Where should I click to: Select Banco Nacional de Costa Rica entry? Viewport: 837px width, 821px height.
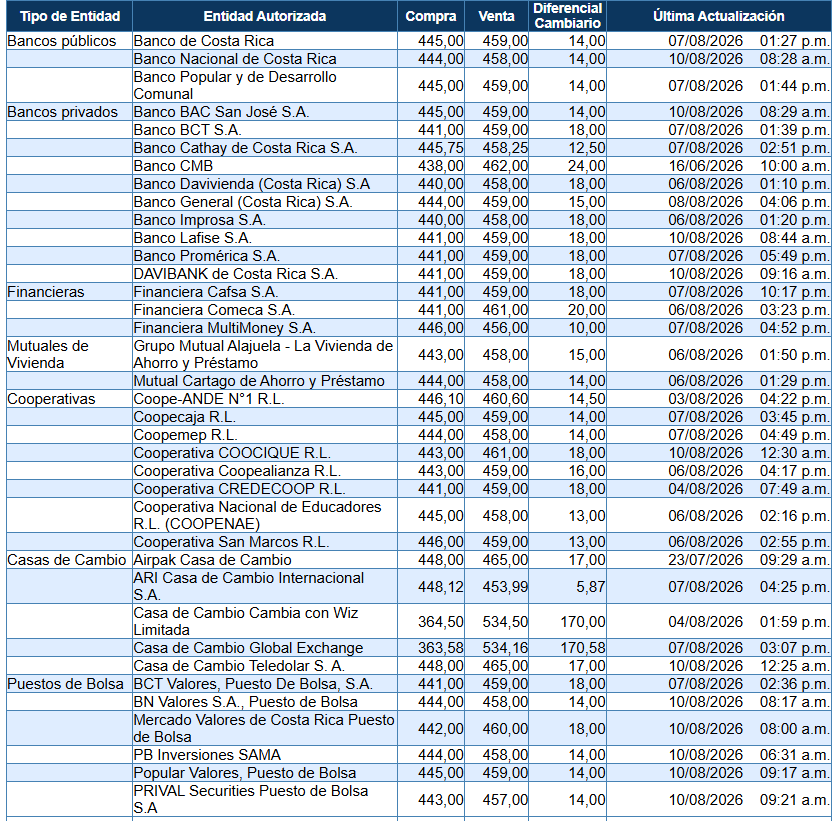235,59
